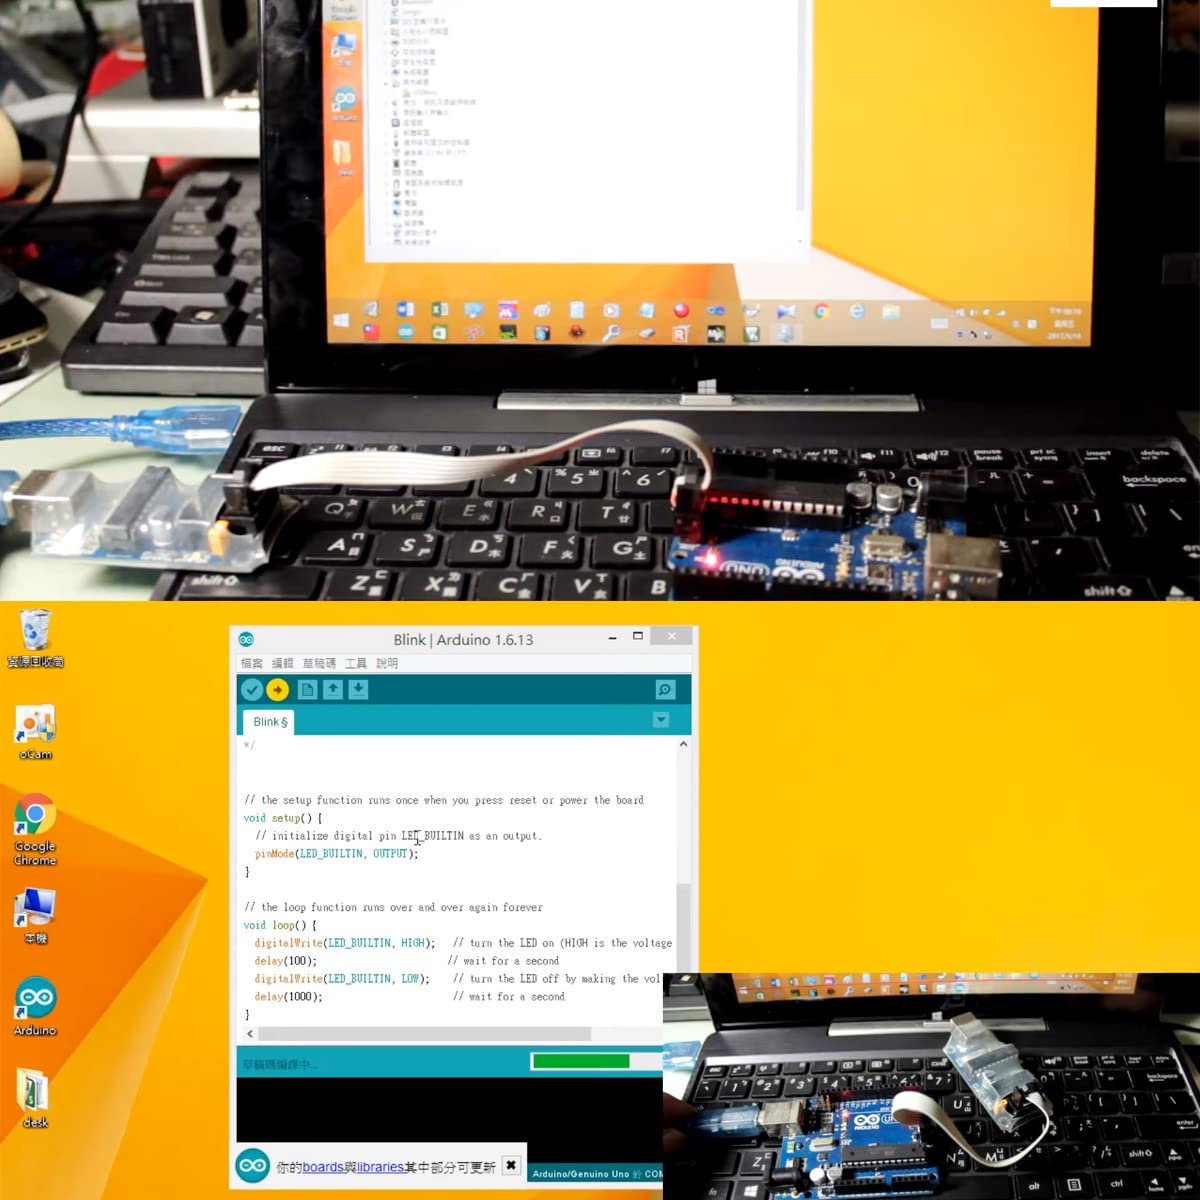The height and width of the screenshot is (1200, 1200).
Task: Click Start button on the photographed laptop taskbar
Action: click(x=341, y=320)
